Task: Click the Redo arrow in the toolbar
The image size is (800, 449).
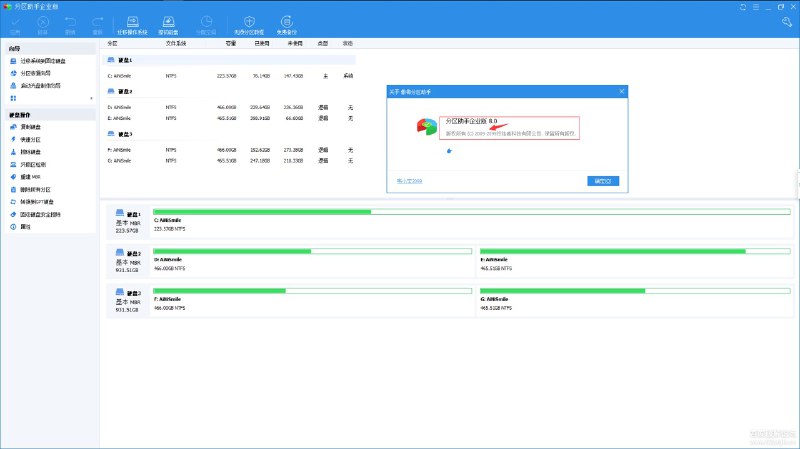Action: [x=97, y=23]
